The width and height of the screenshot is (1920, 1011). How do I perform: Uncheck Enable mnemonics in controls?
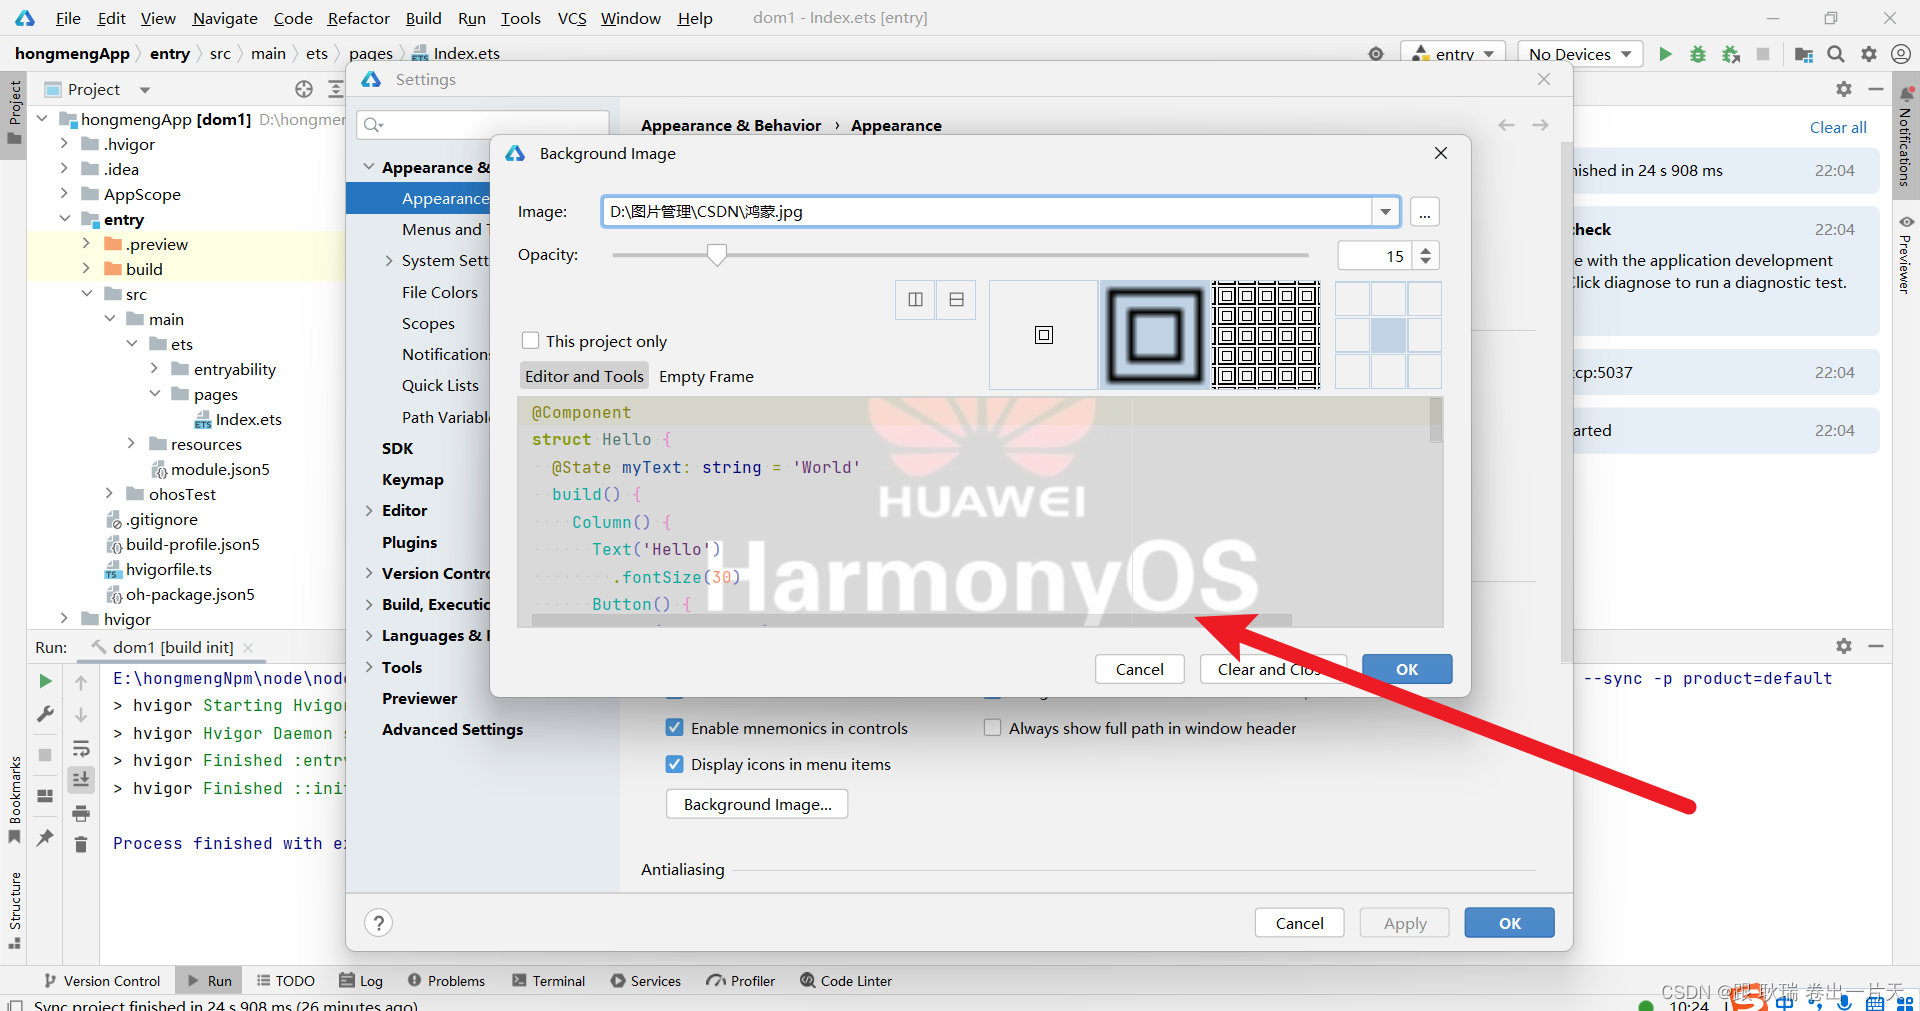click(675, 728)
